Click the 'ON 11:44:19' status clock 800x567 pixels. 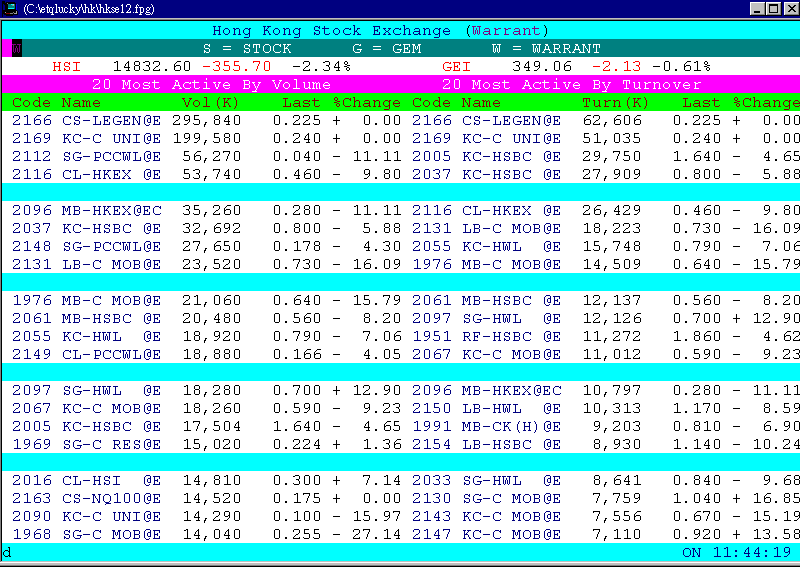[x=736, y=553]
